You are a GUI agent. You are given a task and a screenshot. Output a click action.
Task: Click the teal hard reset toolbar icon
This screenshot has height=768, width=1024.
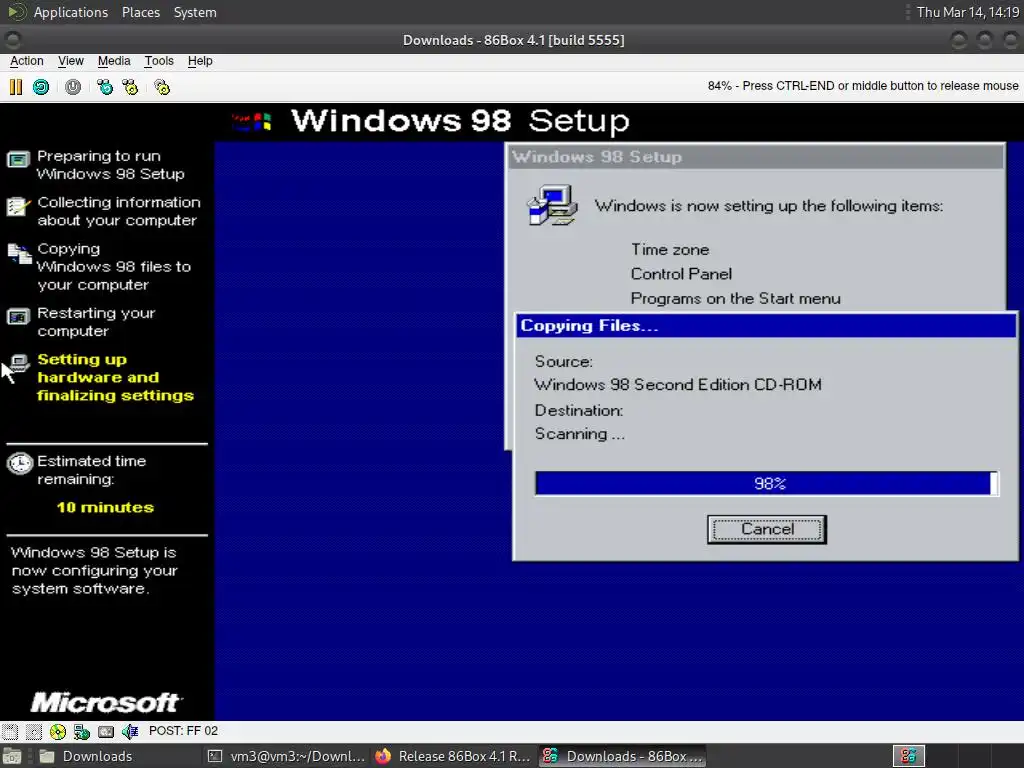point(41,87)
